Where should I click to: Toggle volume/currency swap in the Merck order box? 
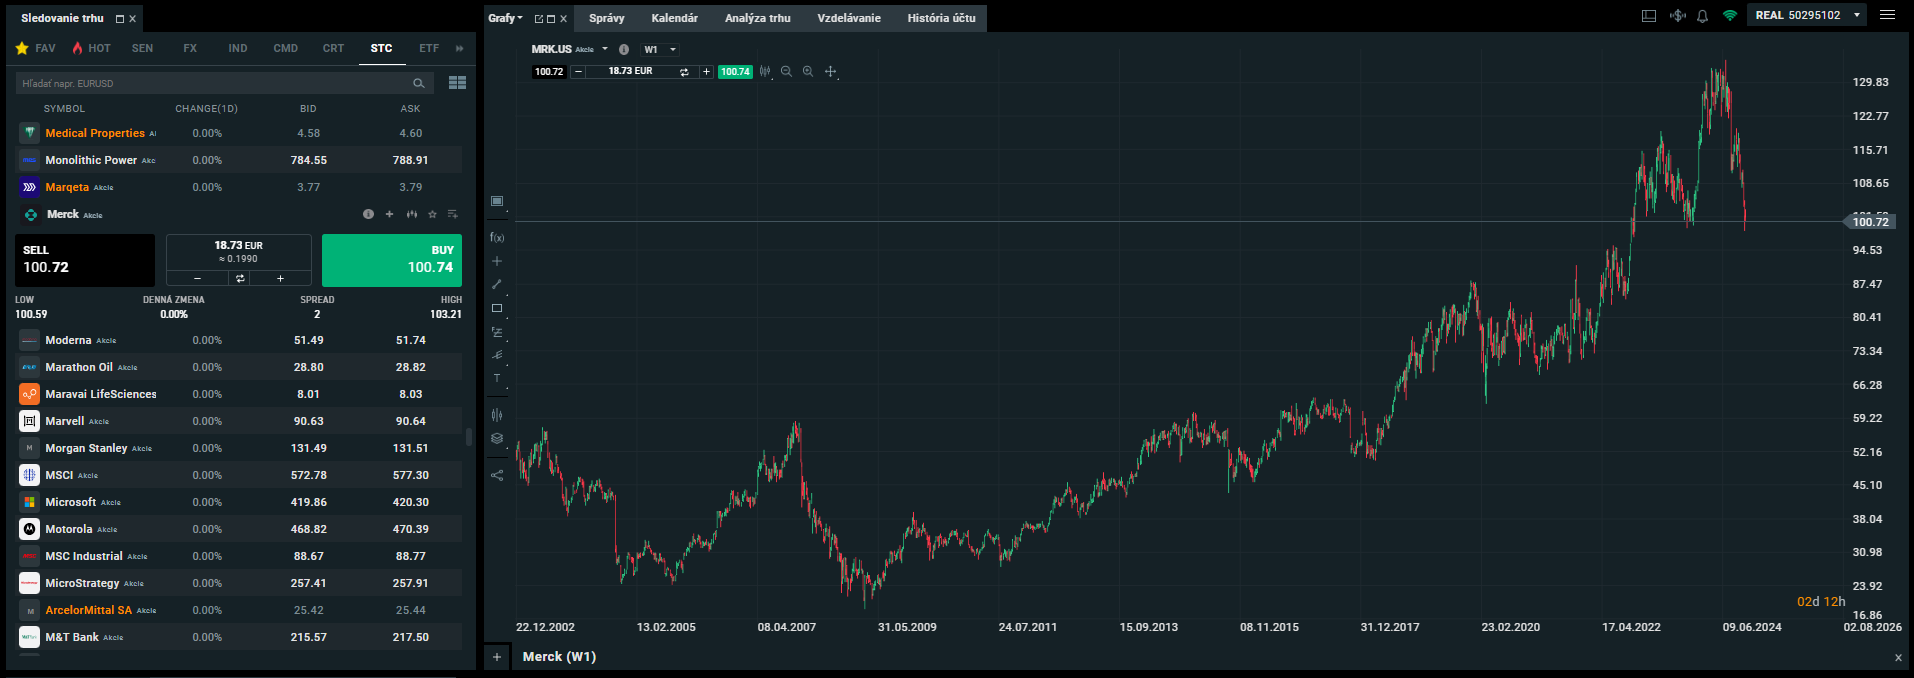[240, 279]
